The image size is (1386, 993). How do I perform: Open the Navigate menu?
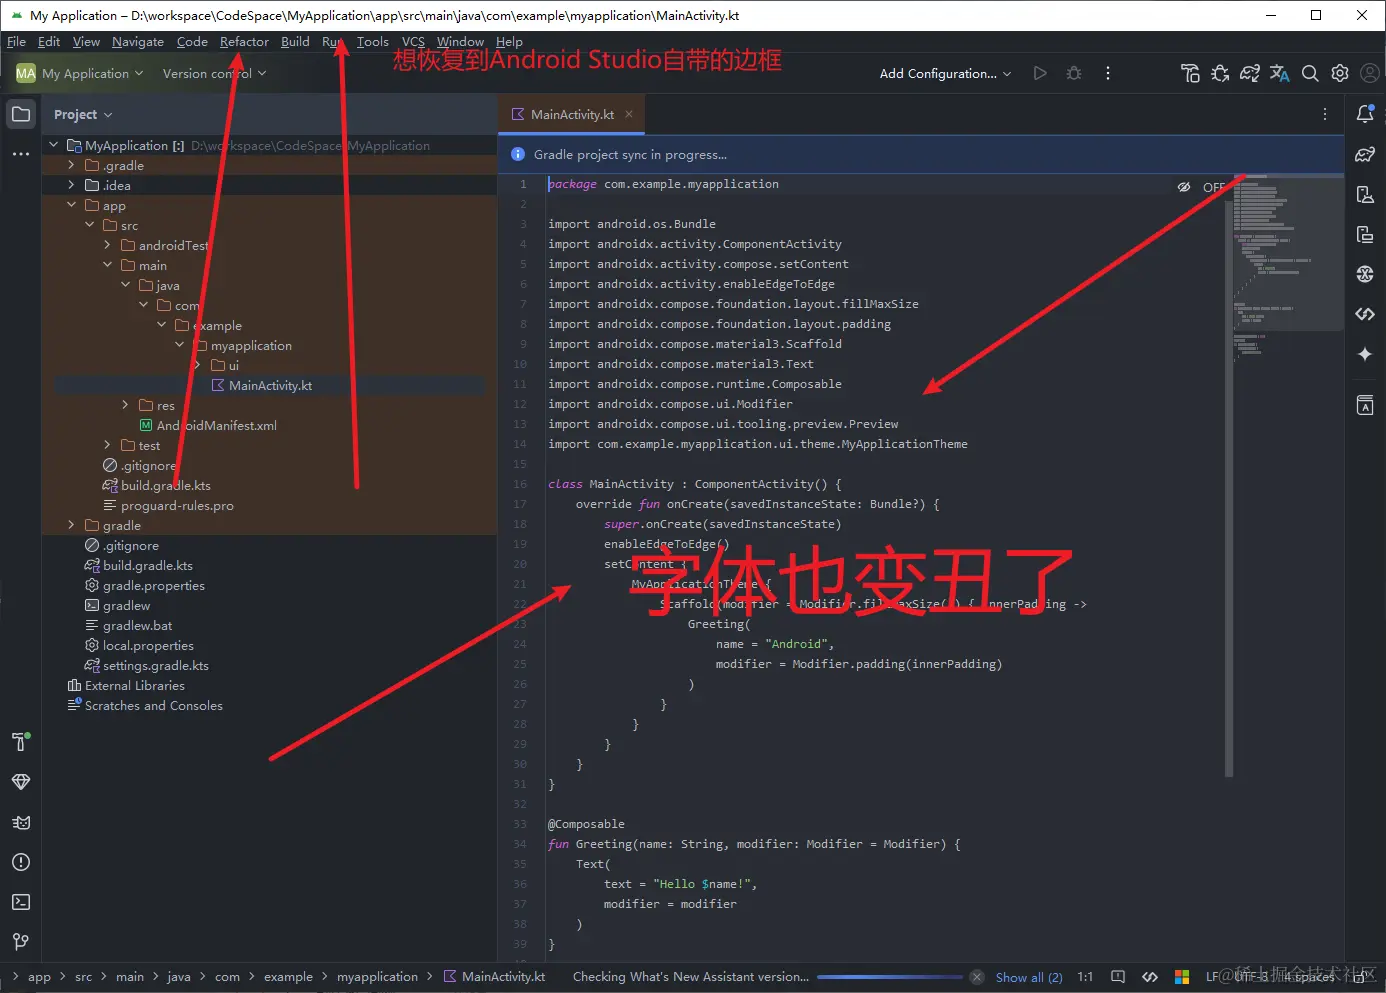(x=138, y=42)
